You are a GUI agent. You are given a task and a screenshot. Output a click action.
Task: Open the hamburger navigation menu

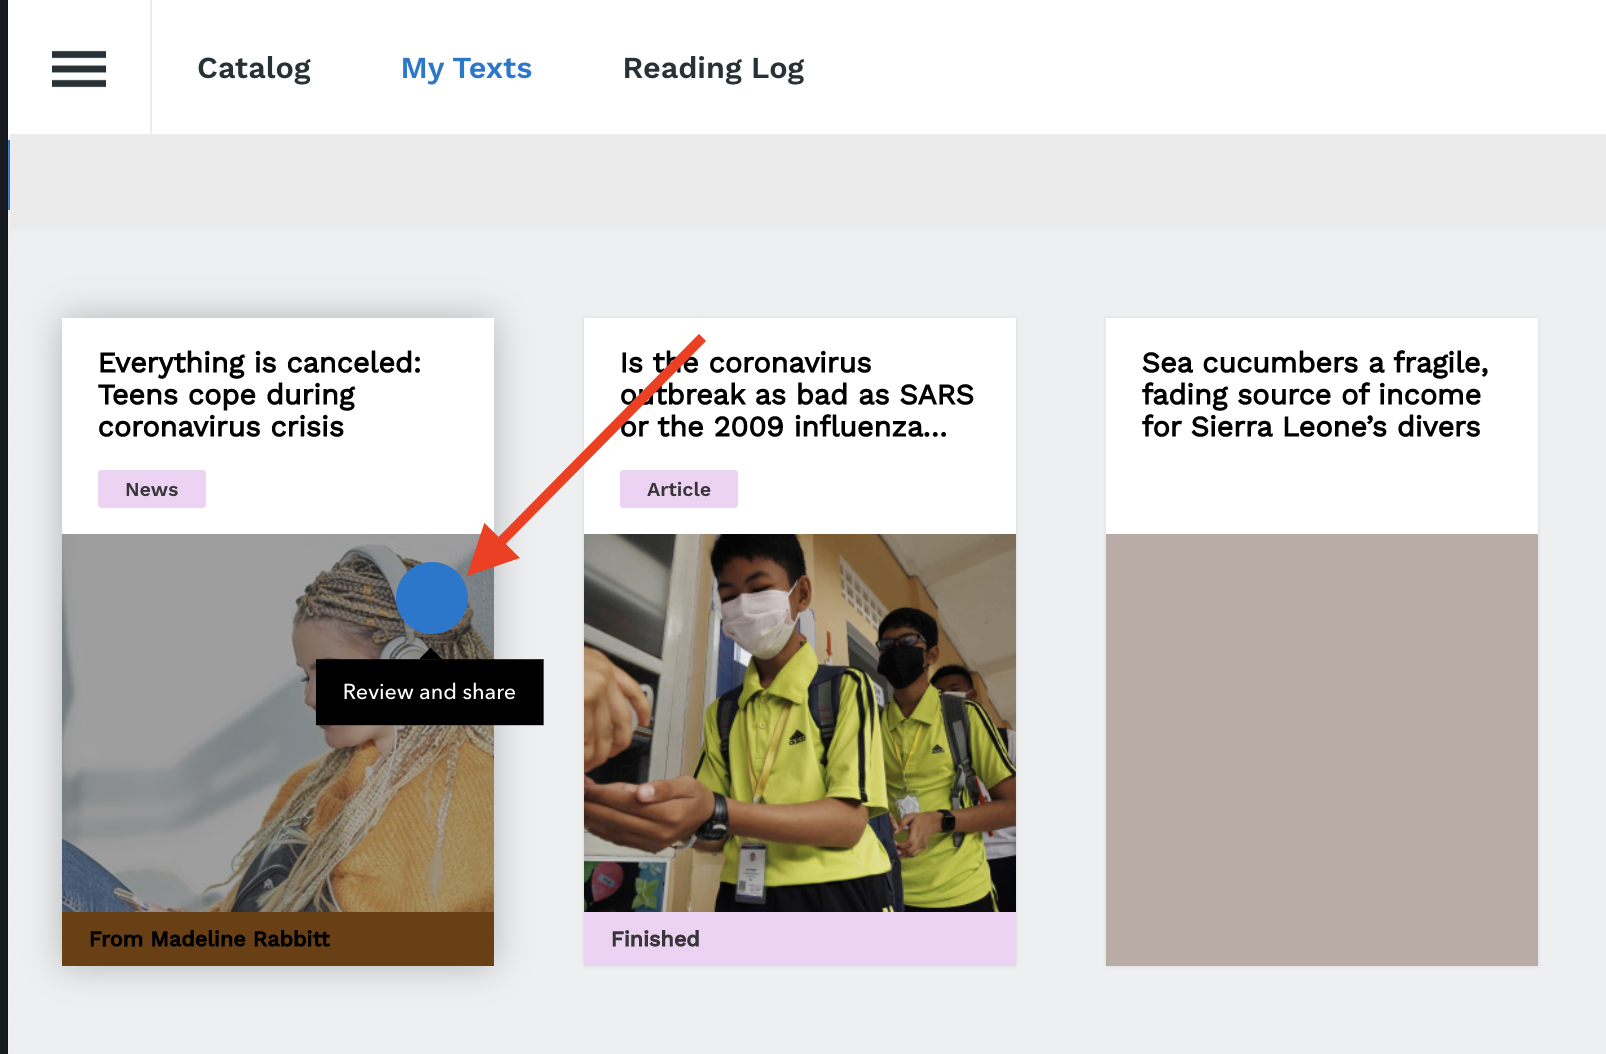(79, 68)
